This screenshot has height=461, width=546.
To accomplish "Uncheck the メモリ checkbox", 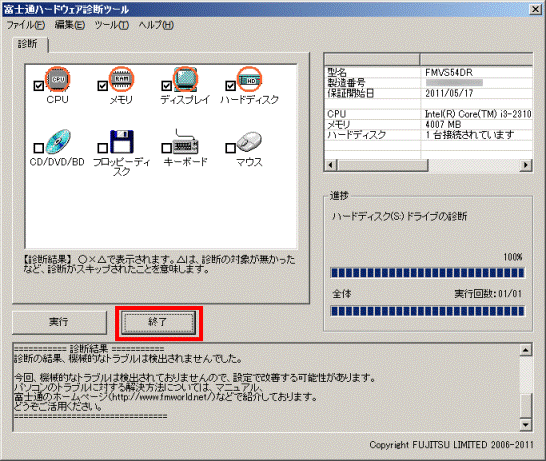I will point(102,86).
